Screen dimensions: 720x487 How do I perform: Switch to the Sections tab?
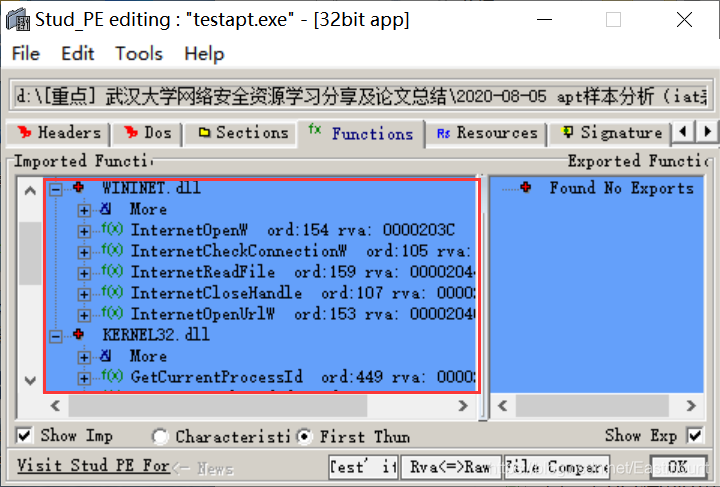coord(243,133)
